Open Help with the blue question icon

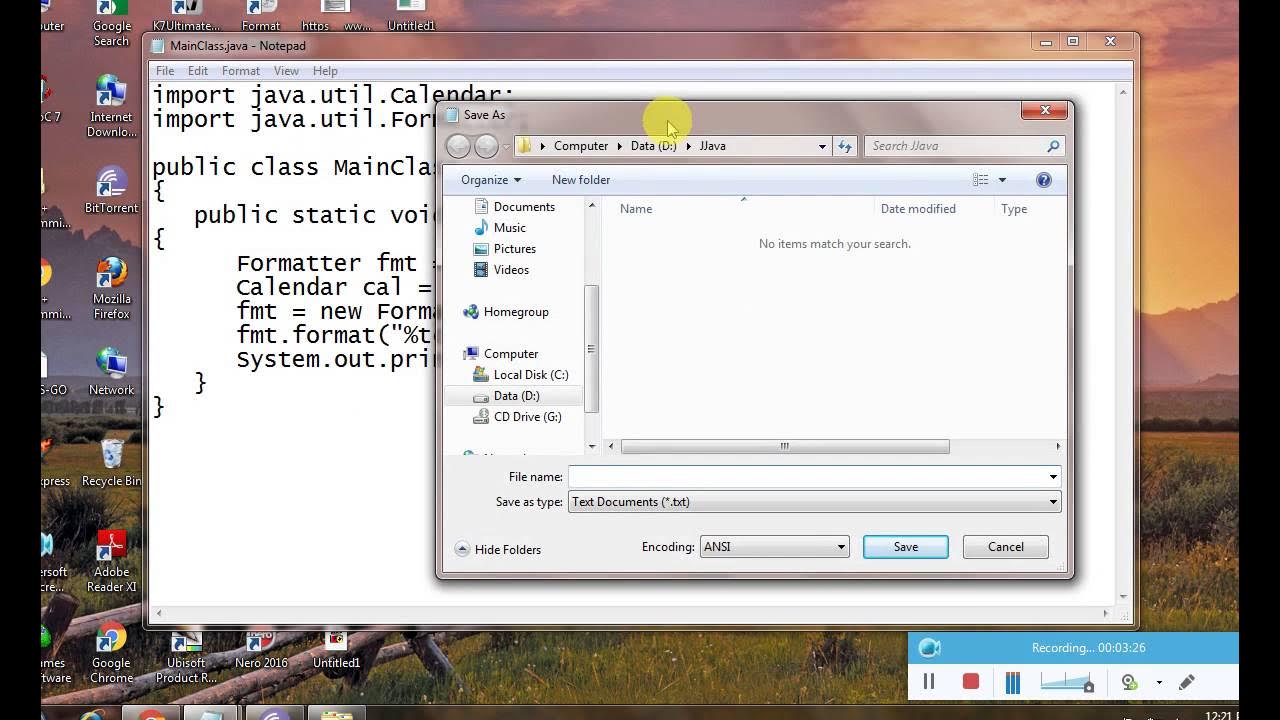1044,180
